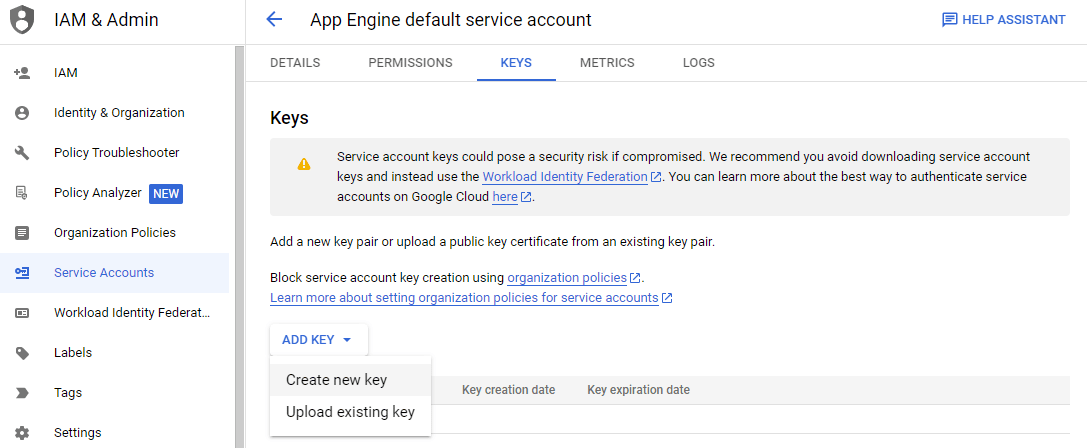Image resolution: width=1087 pixels, height=448 pixels.
Task: Click the sidebar vertical scrollbar
Action: pos(240,246)
